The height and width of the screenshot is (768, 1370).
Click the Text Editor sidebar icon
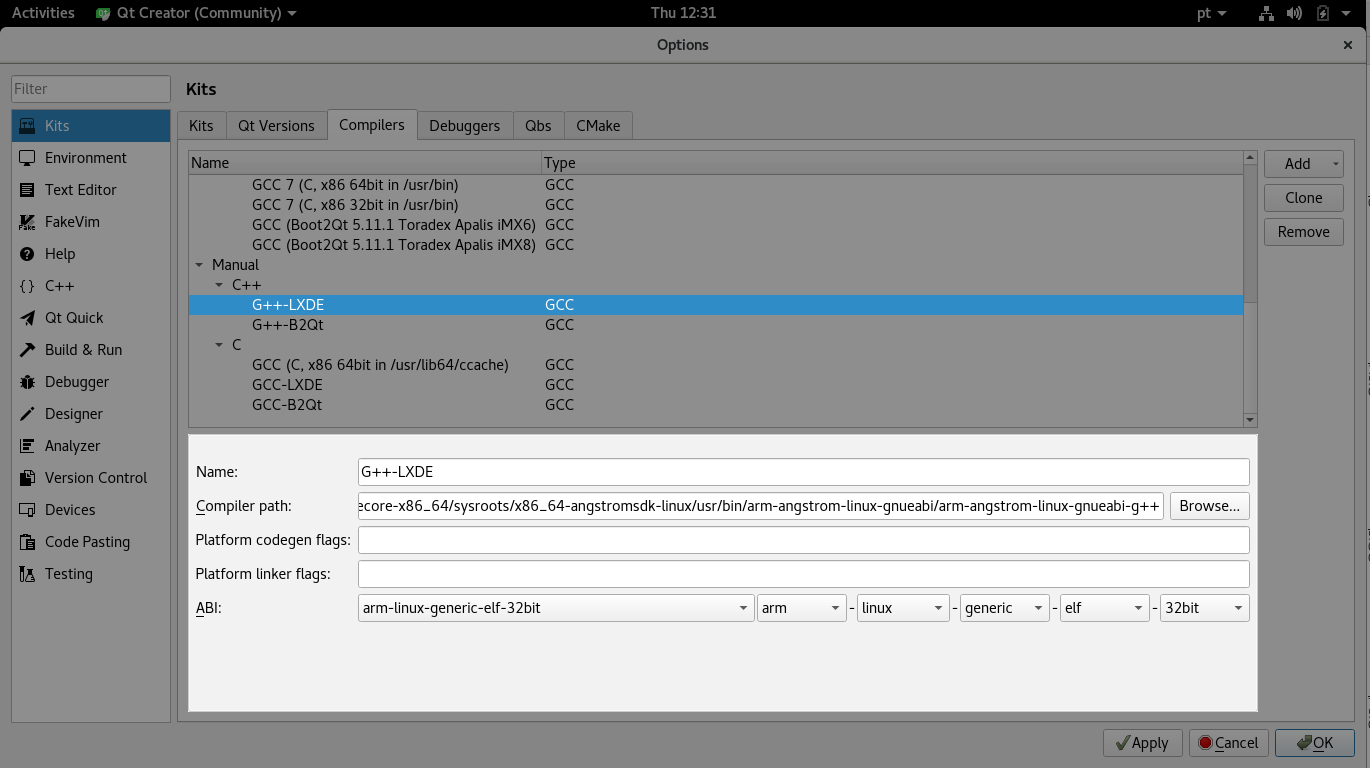point(27,190)
